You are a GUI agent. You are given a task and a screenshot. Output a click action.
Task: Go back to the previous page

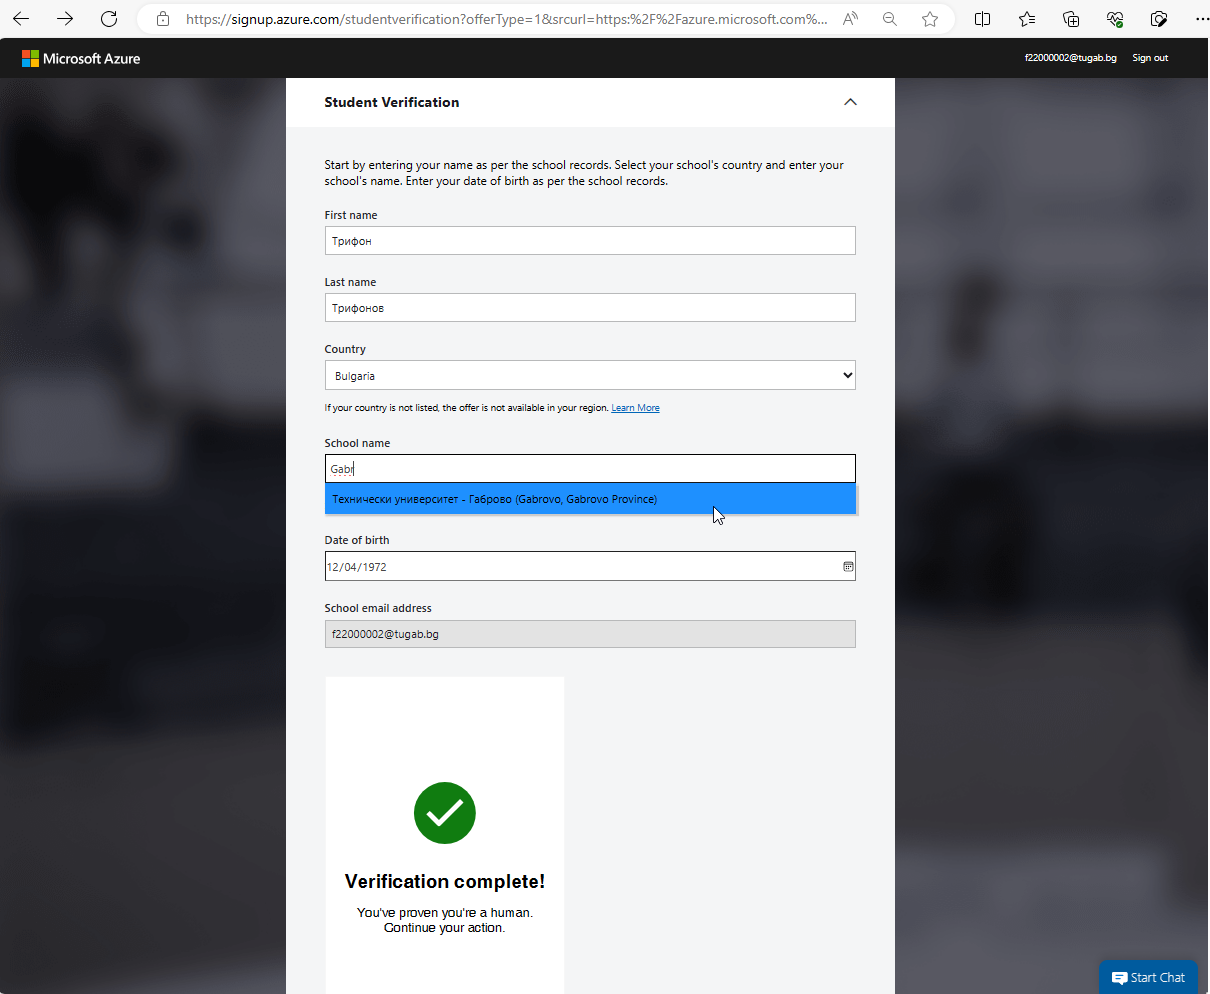[x=21, y=19]
